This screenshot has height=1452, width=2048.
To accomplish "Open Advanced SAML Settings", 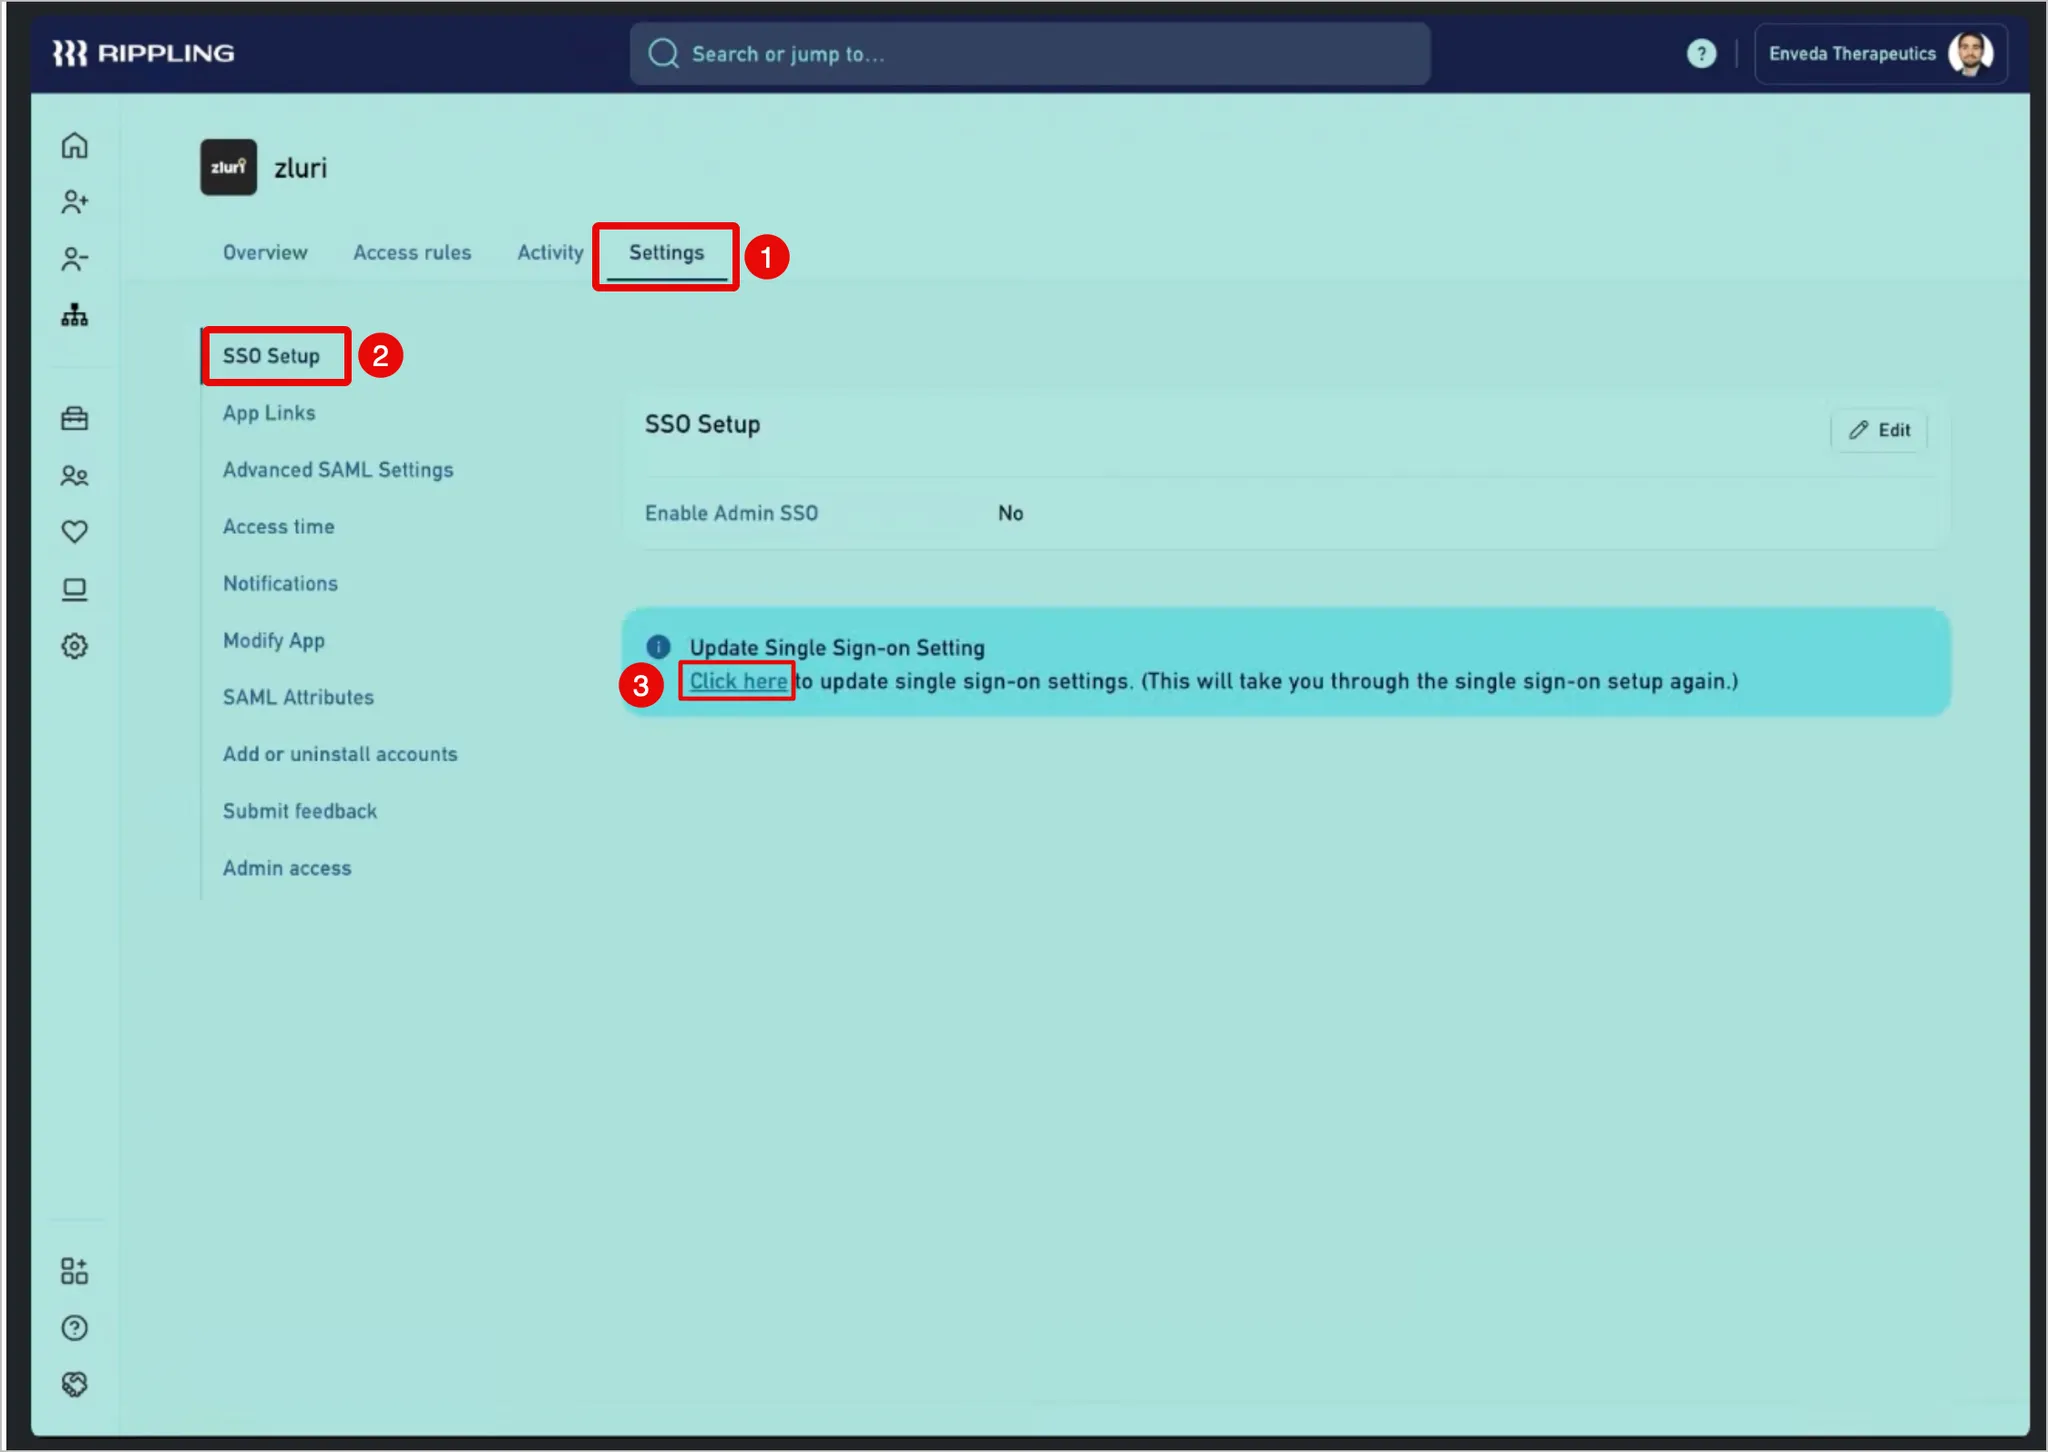I will coord(338,470).
